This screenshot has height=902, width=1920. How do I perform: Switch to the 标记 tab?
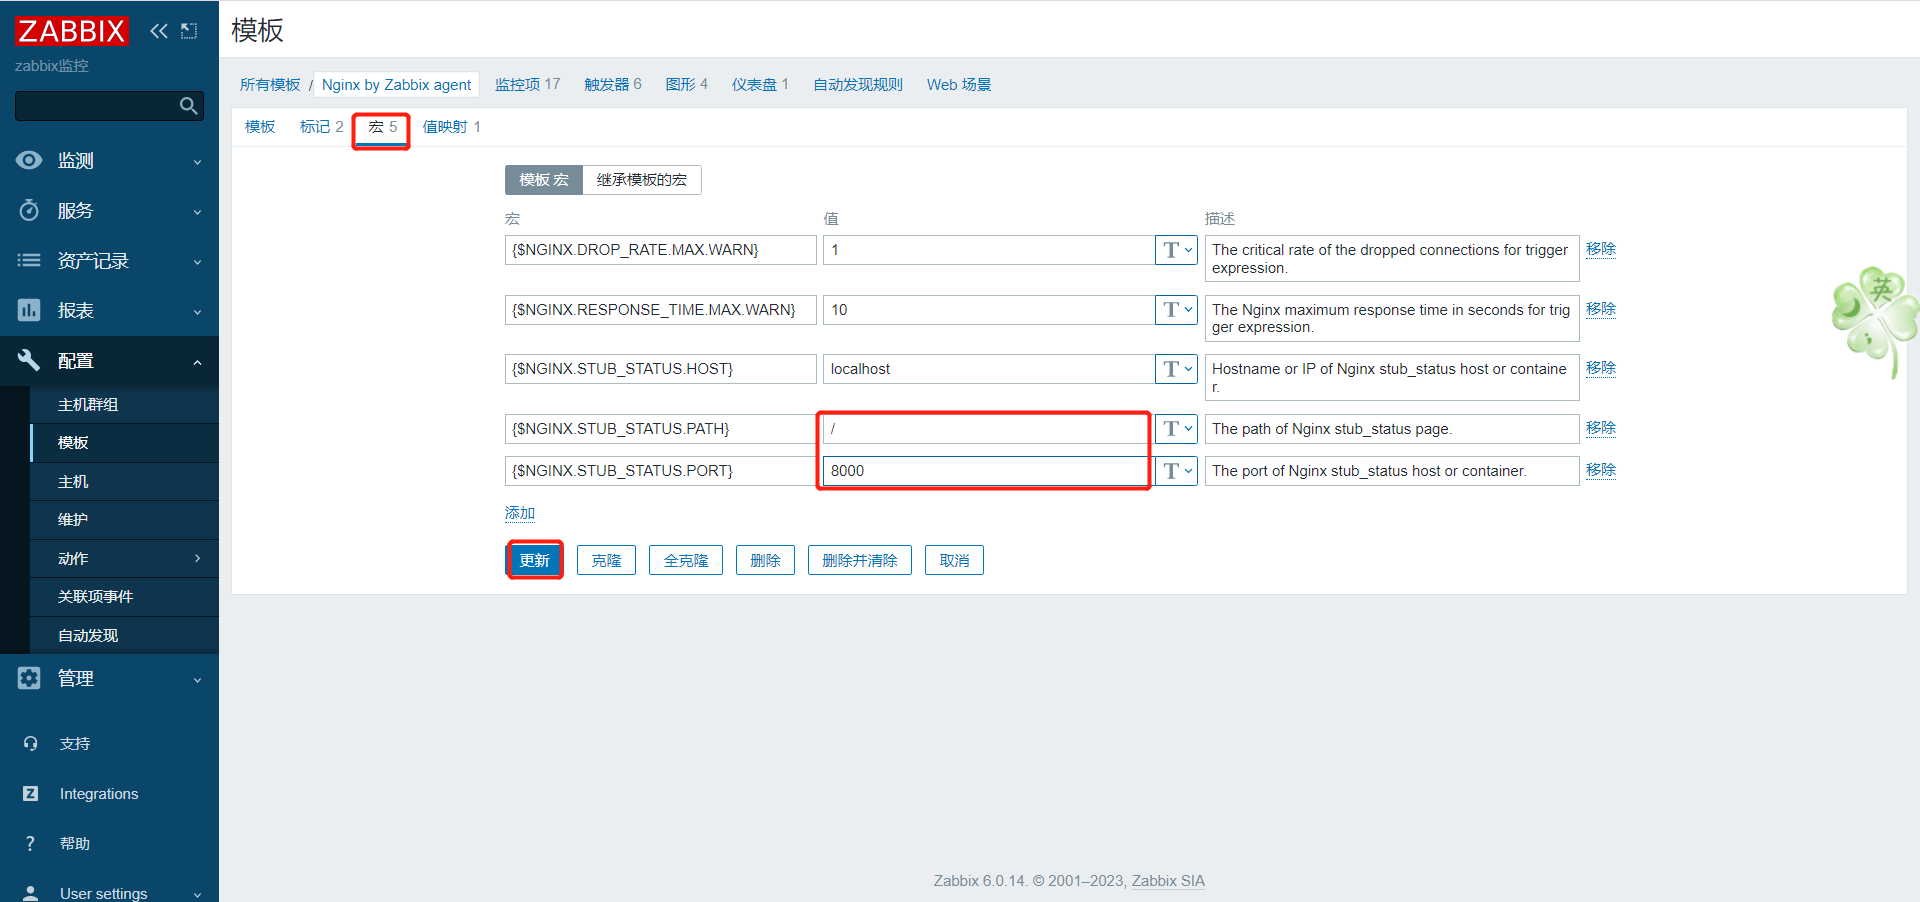click(x=321, y=127)
